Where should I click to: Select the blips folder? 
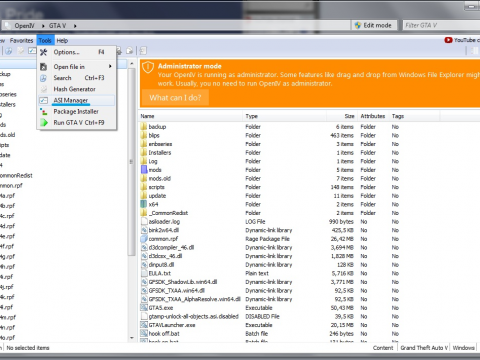[154, 135]
